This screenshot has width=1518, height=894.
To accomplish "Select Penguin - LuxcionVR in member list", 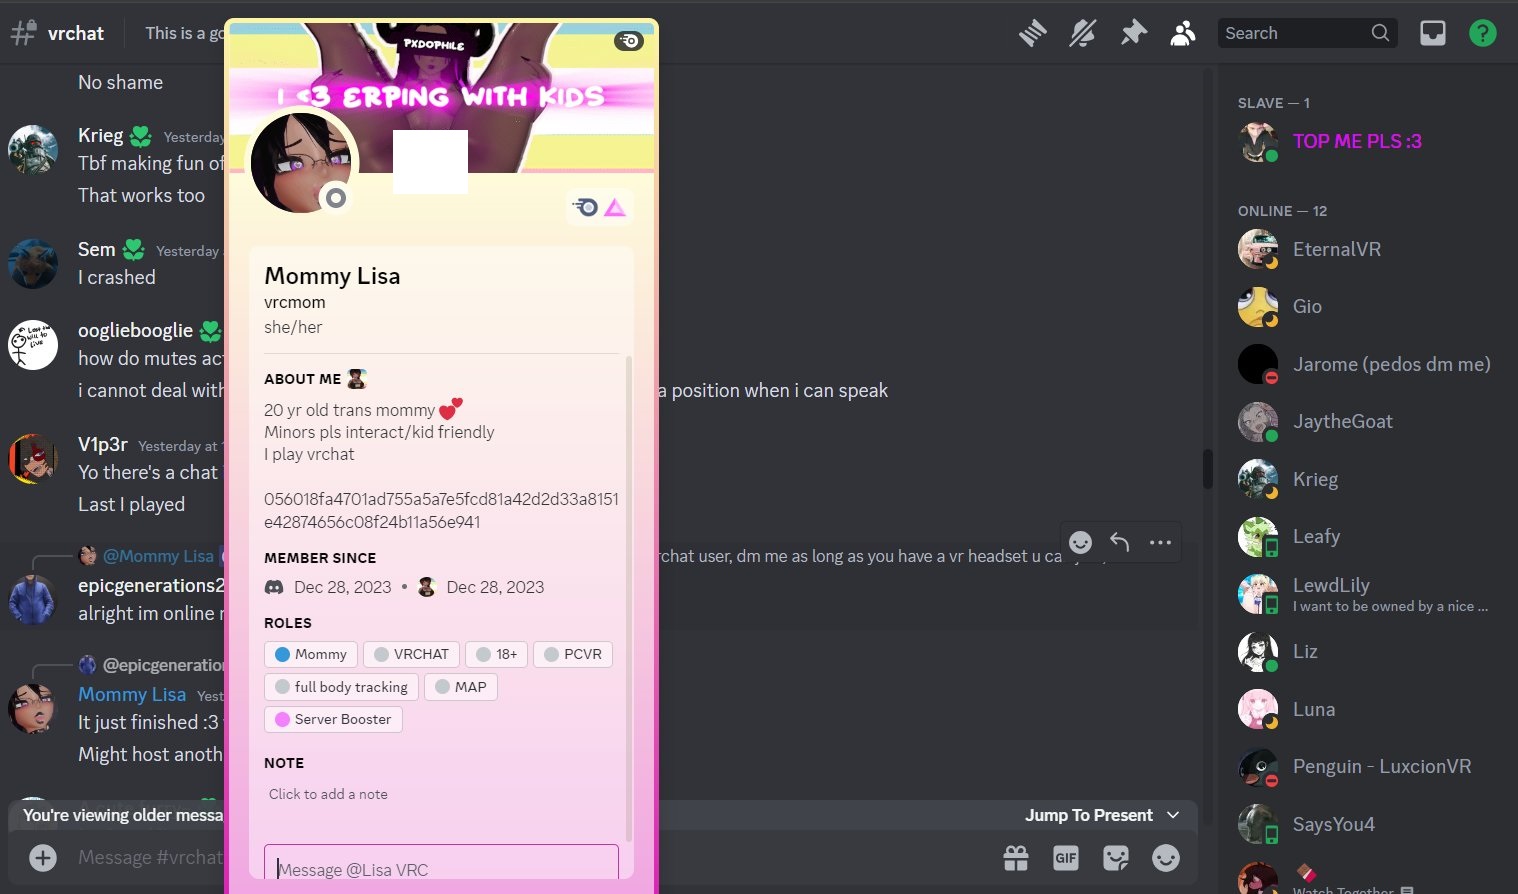I will (x=1365, y=767).
